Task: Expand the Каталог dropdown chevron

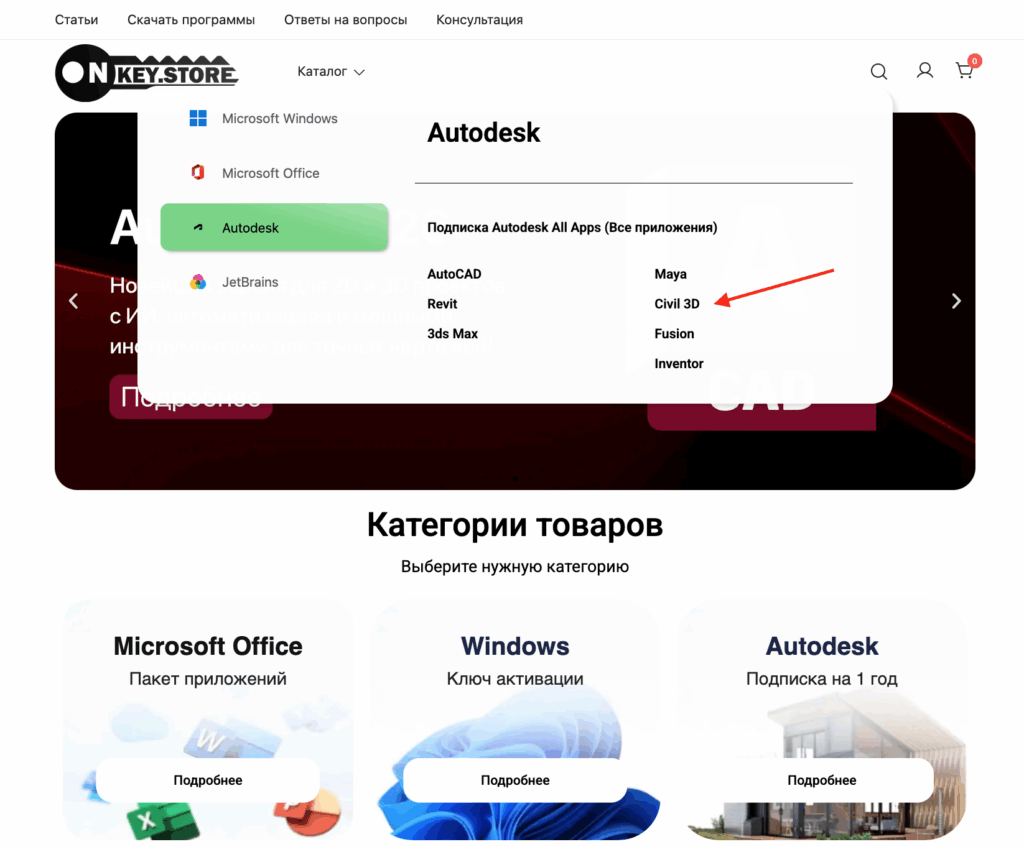Action: click(359, 72)
